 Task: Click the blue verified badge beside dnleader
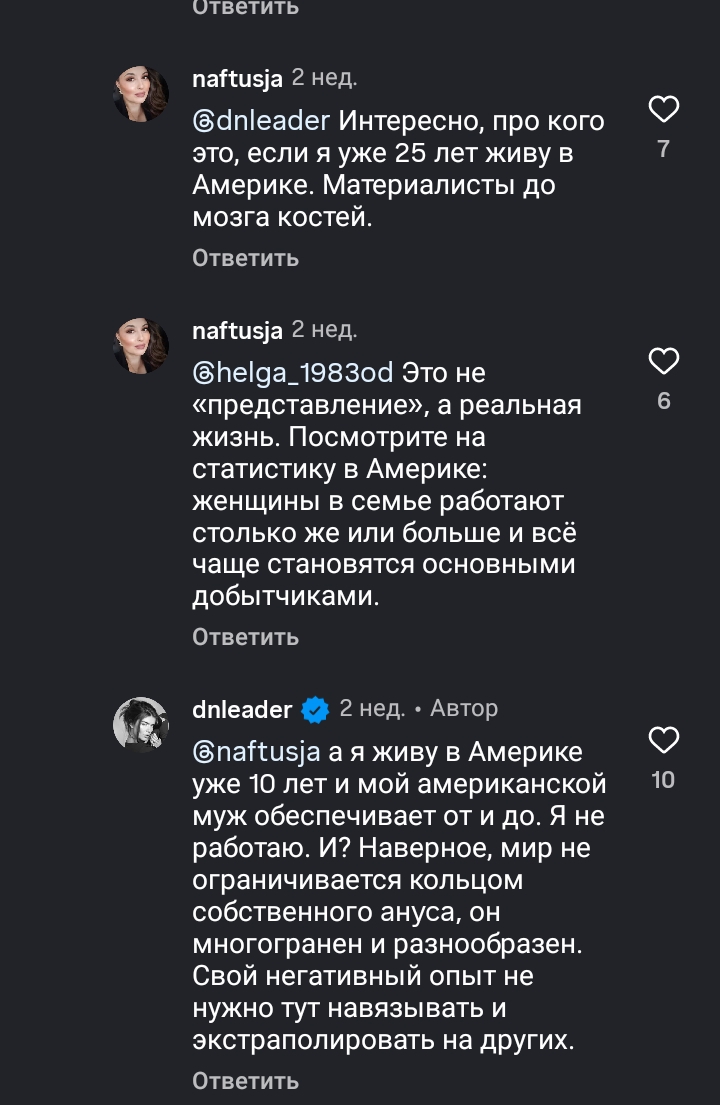tap(315, 710)
